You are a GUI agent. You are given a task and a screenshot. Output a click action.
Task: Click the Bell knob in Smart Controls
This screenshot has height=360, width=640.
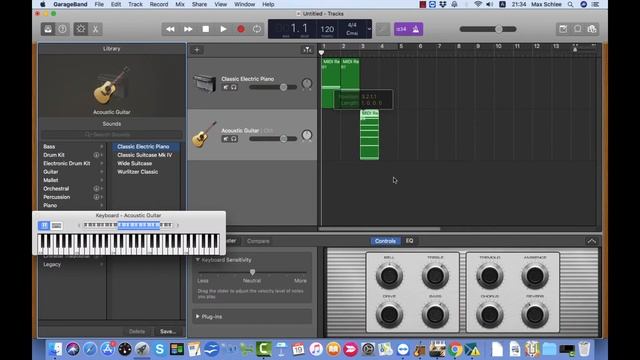[x=389, y=276]
